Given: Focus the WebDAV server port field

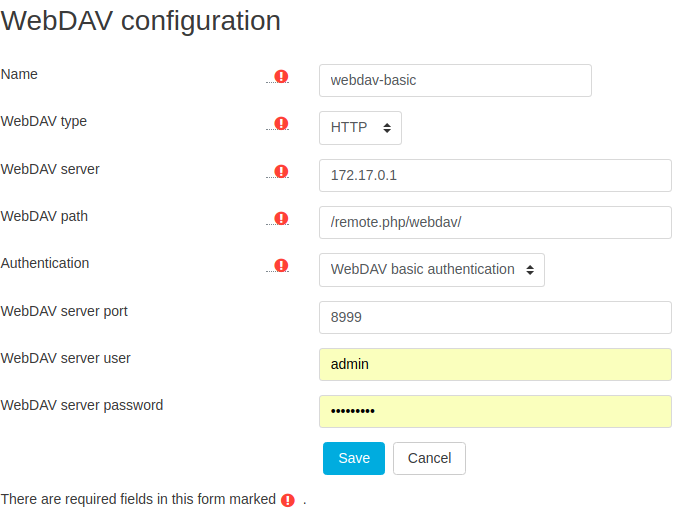Looking at the screenshot, I should tap(495, 317).
